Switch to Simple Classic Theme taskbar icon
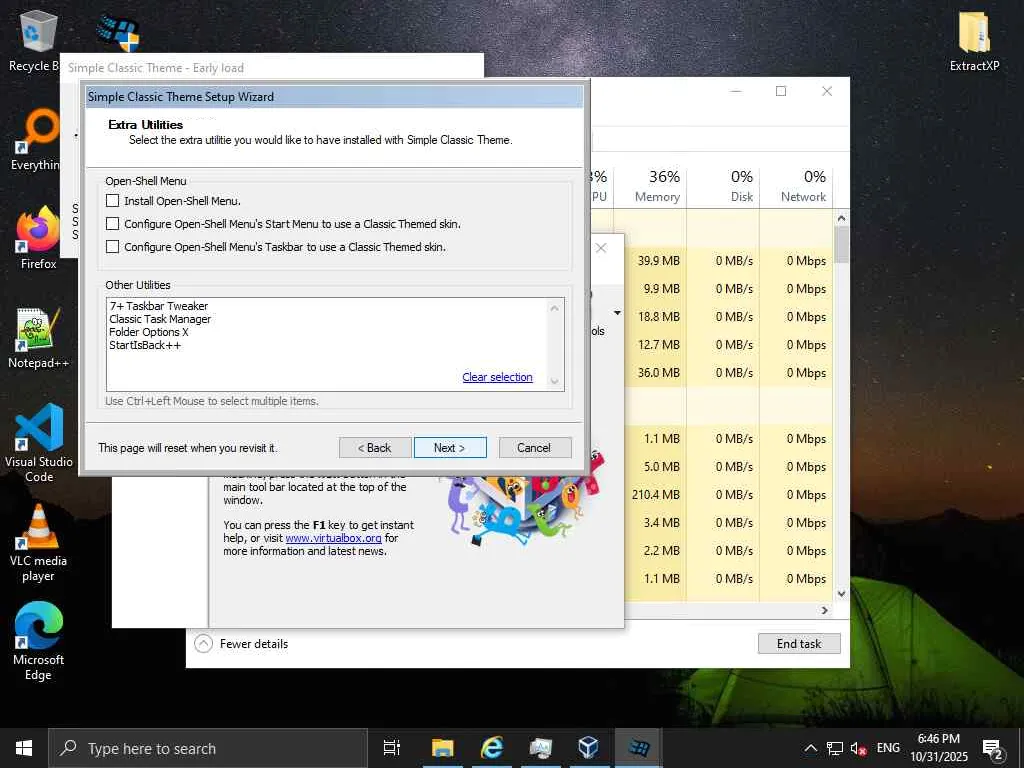 (x=638, y=748)
